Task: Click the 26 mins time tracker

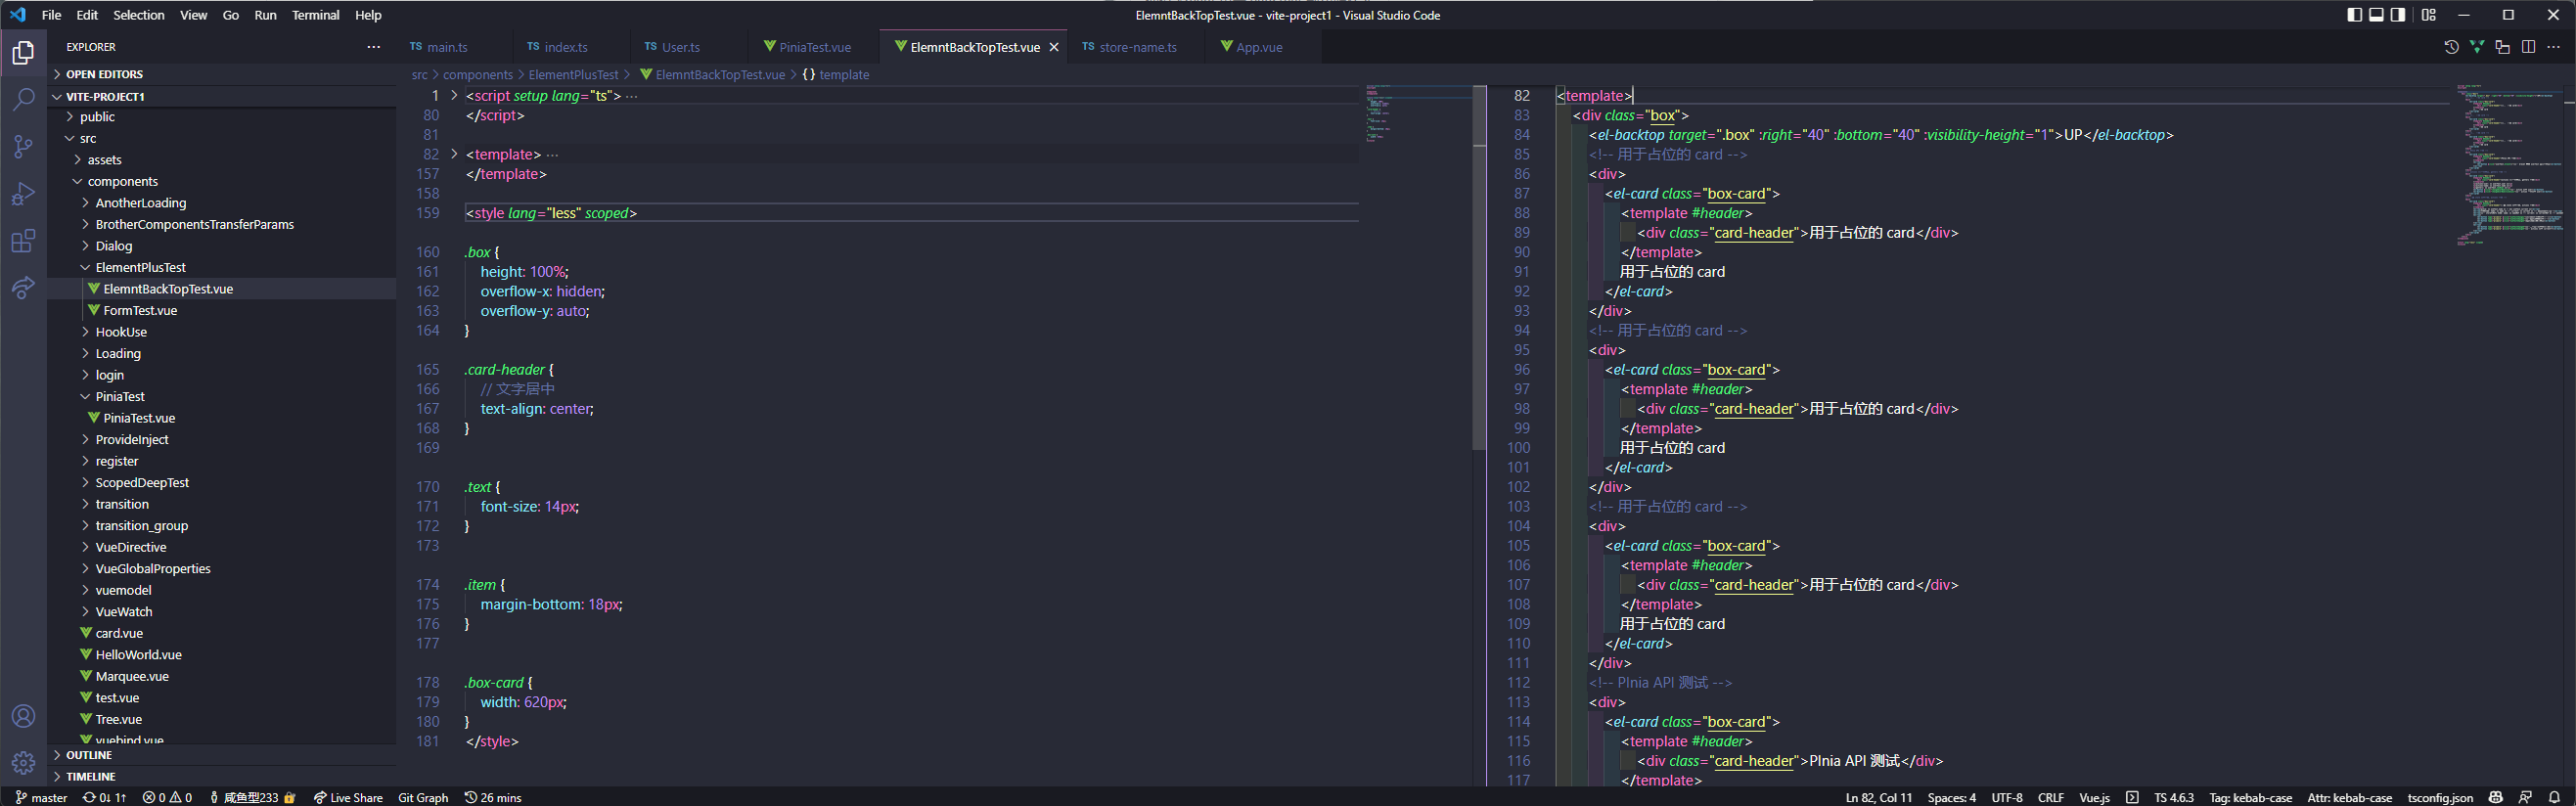Action: point(493,797)
